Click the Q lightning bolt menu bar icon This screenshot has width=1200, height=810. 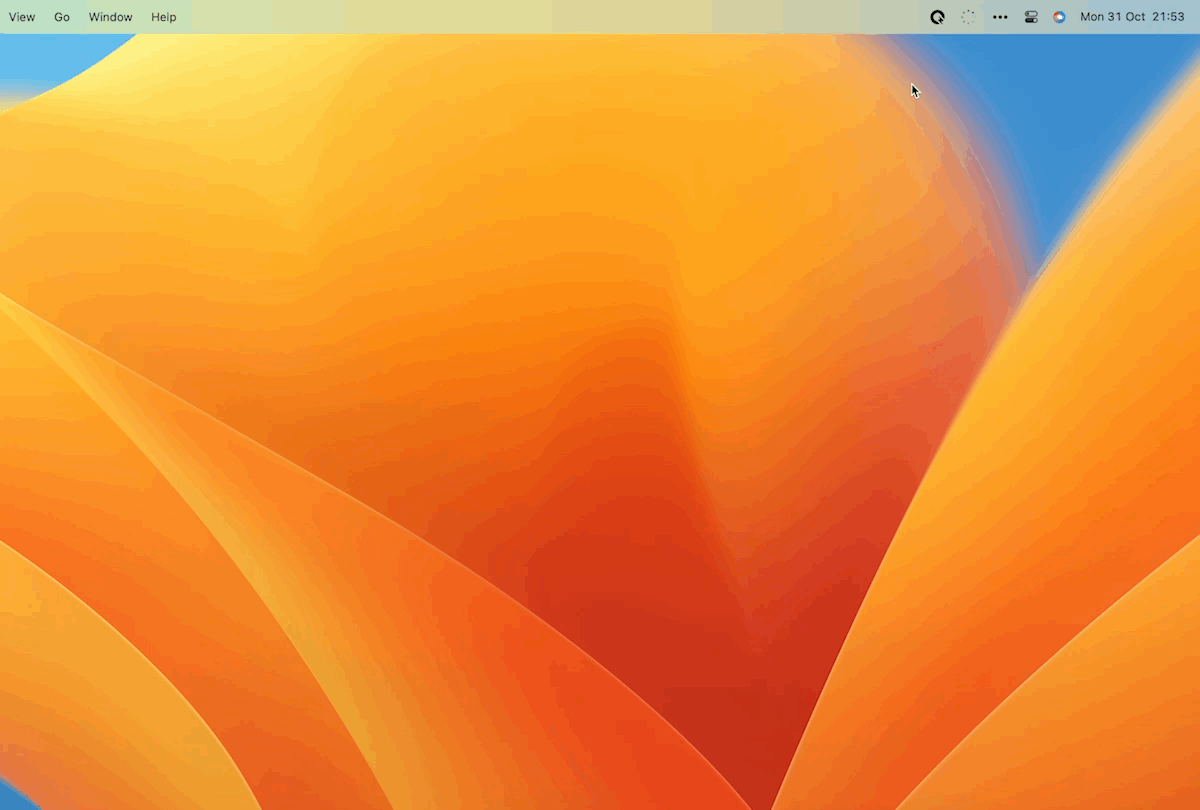tap(937, 17)
